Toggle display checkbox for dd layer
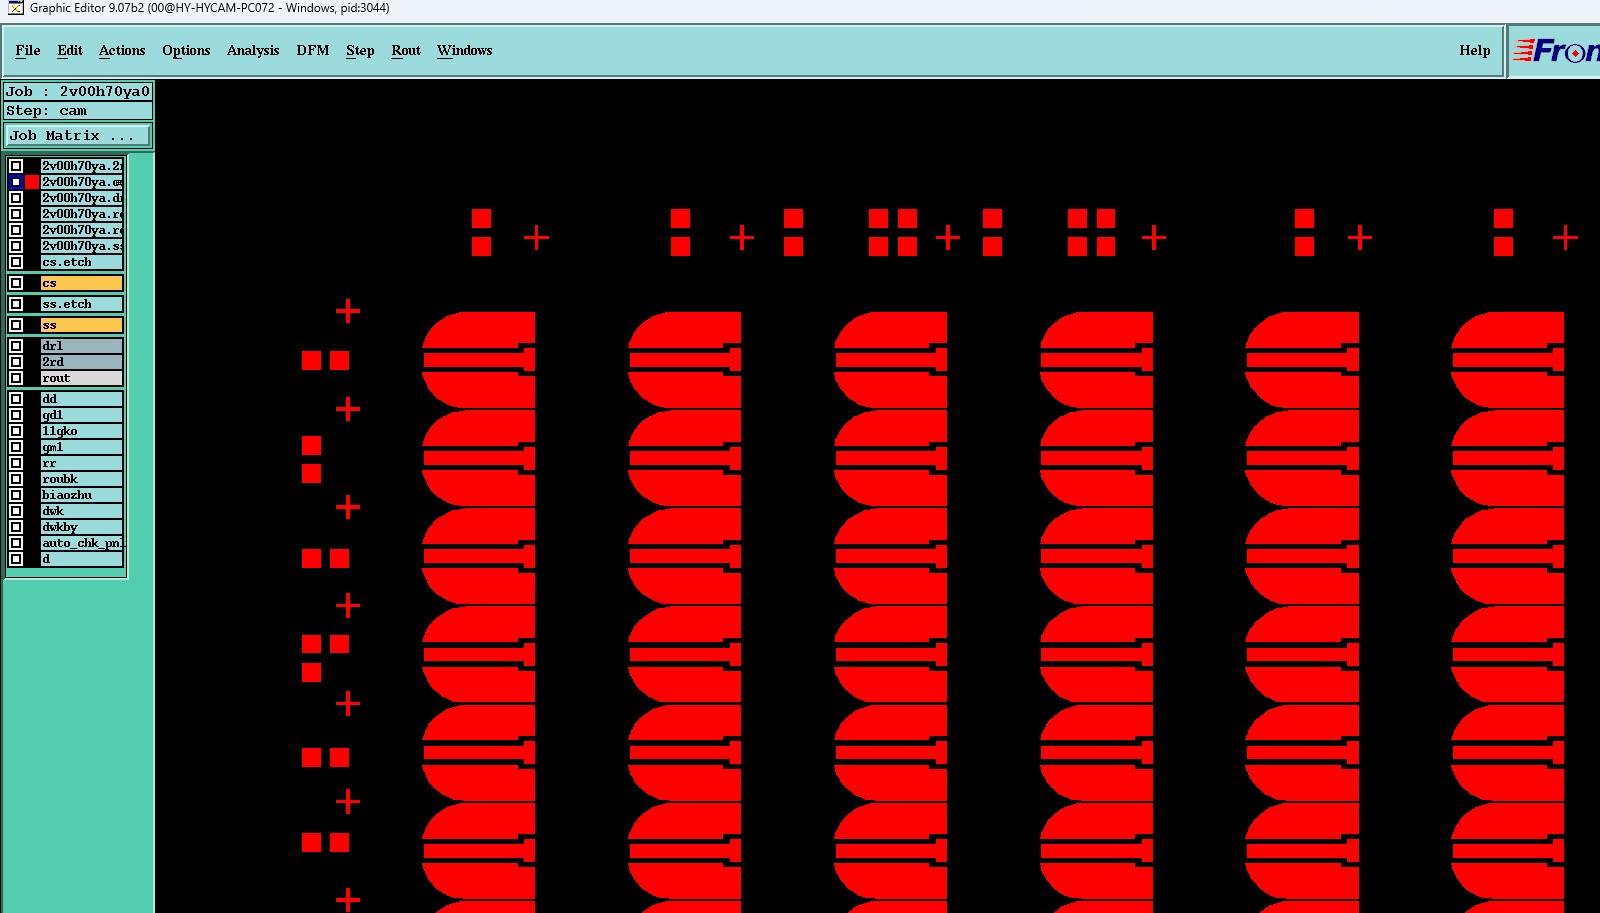 [x=16, y=399]
